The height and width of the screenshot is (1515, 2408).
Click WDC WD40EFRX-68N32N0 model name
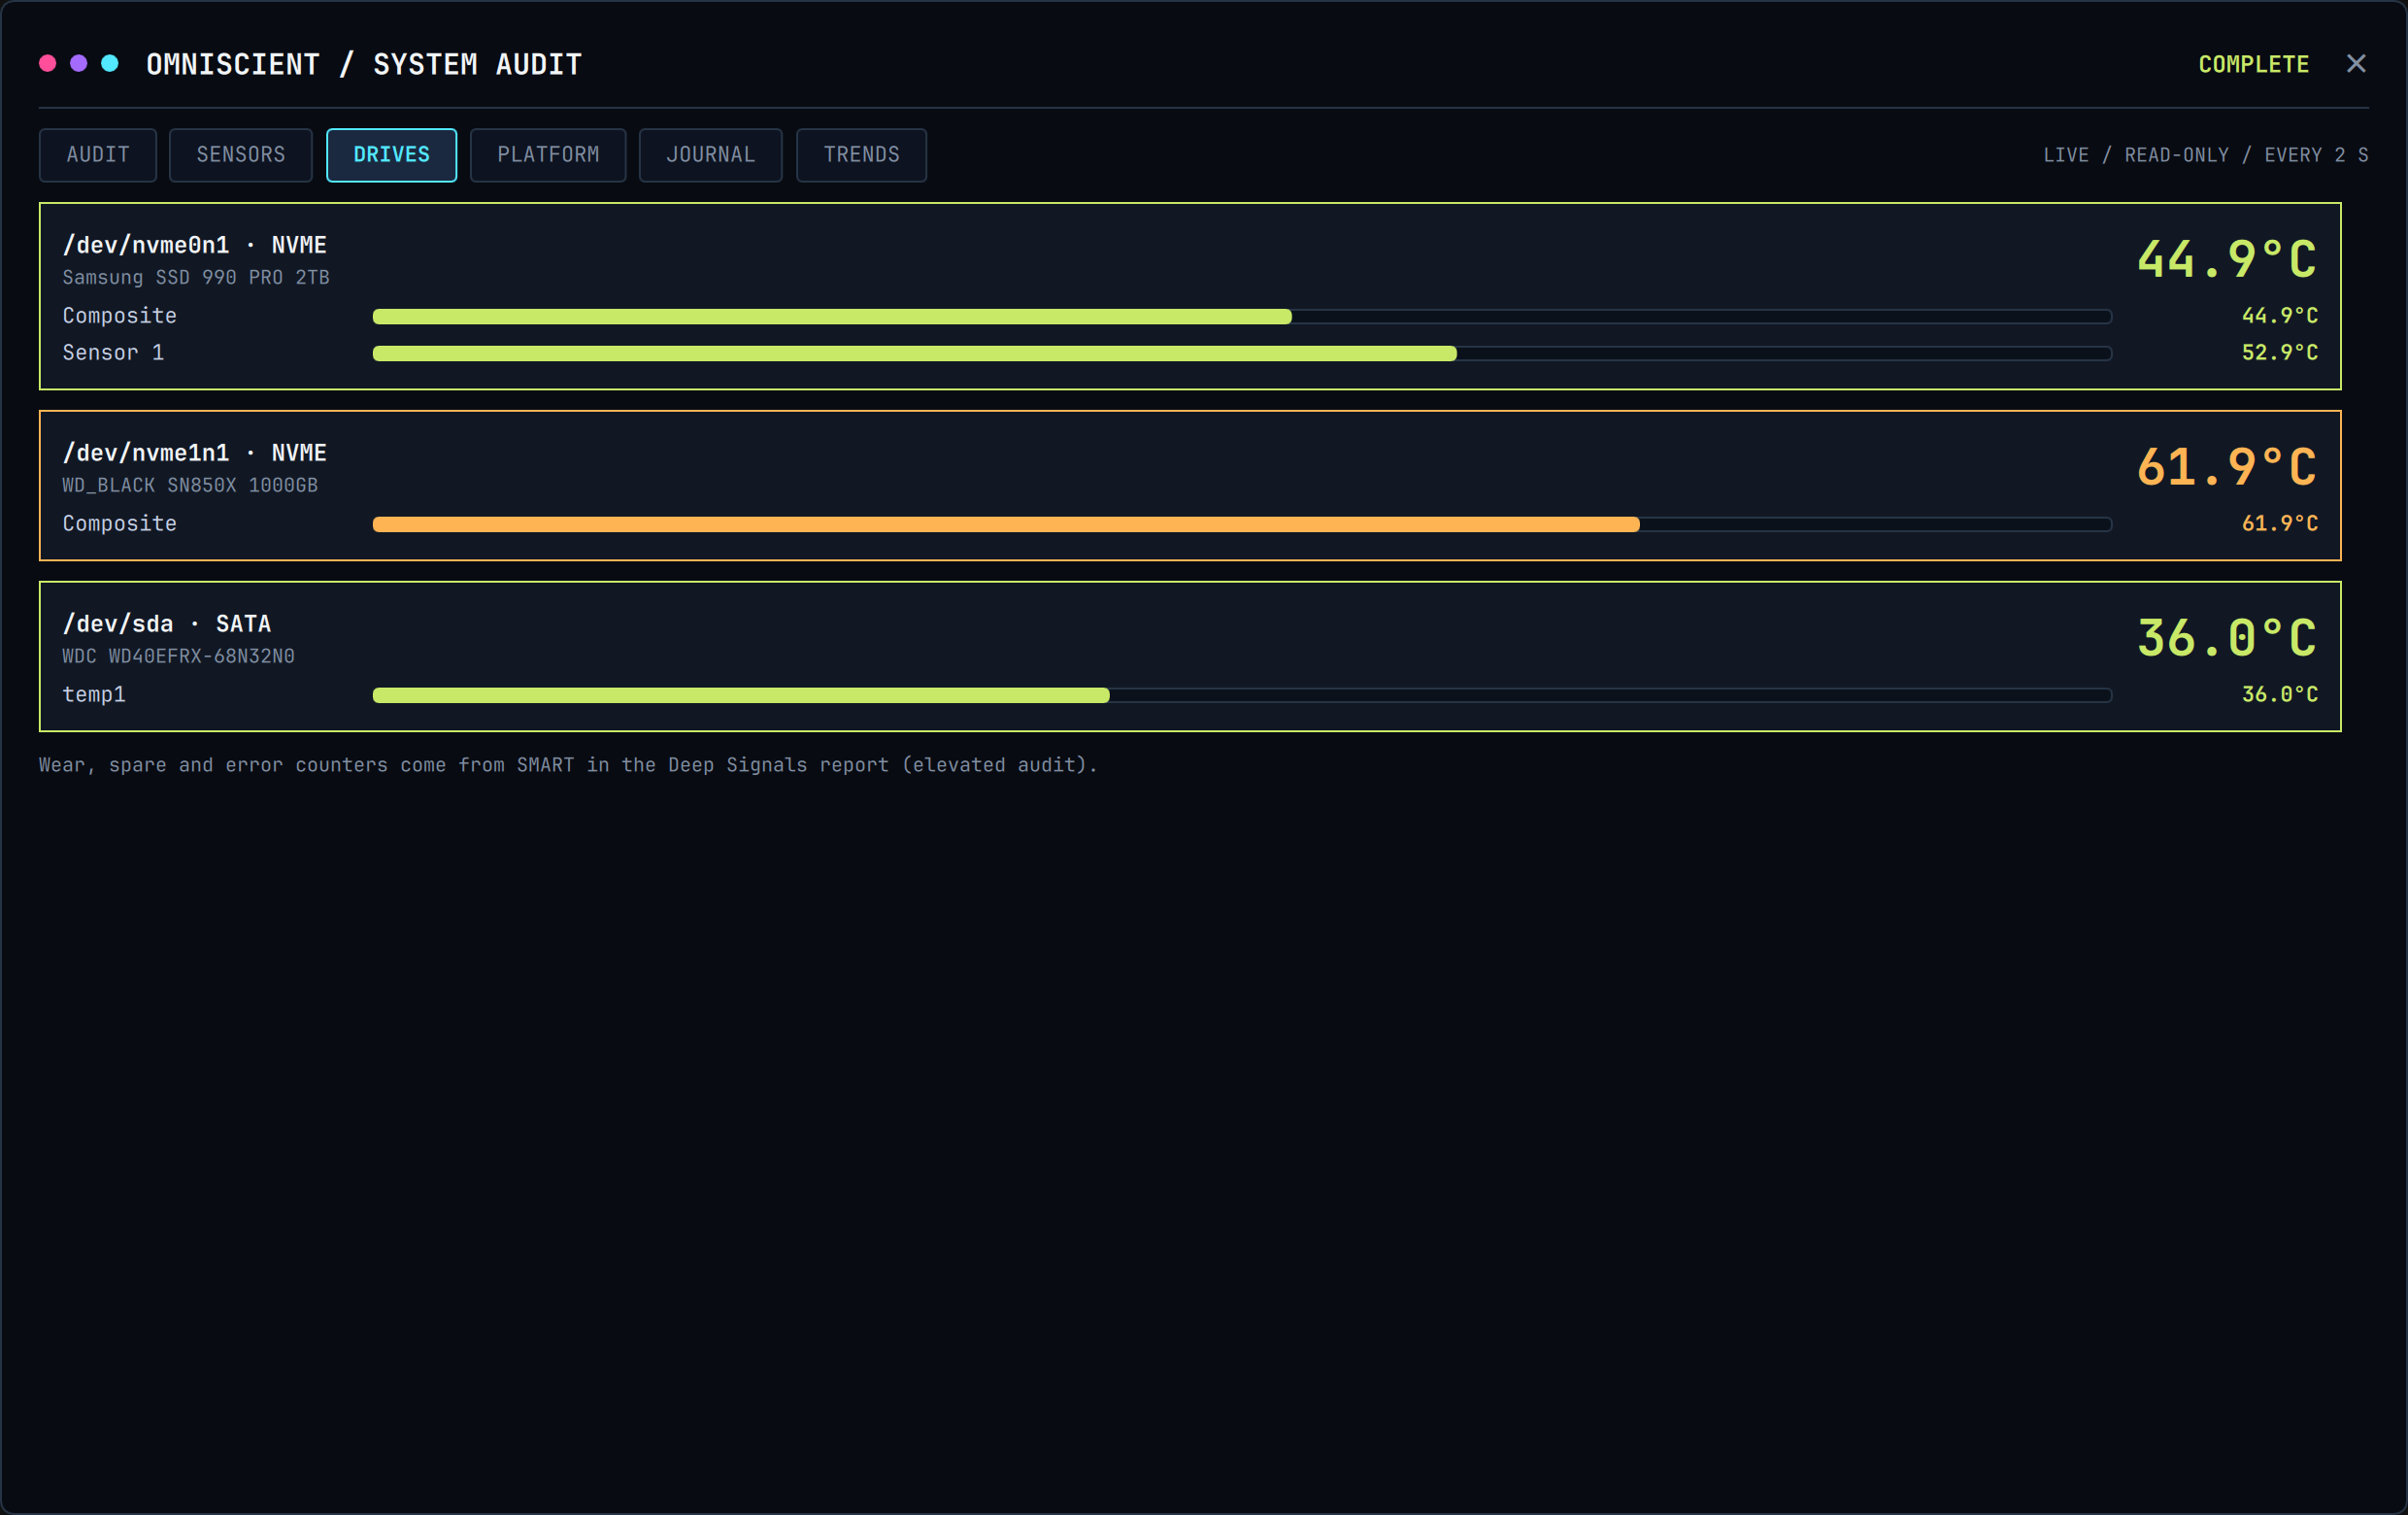pos(178,656)
